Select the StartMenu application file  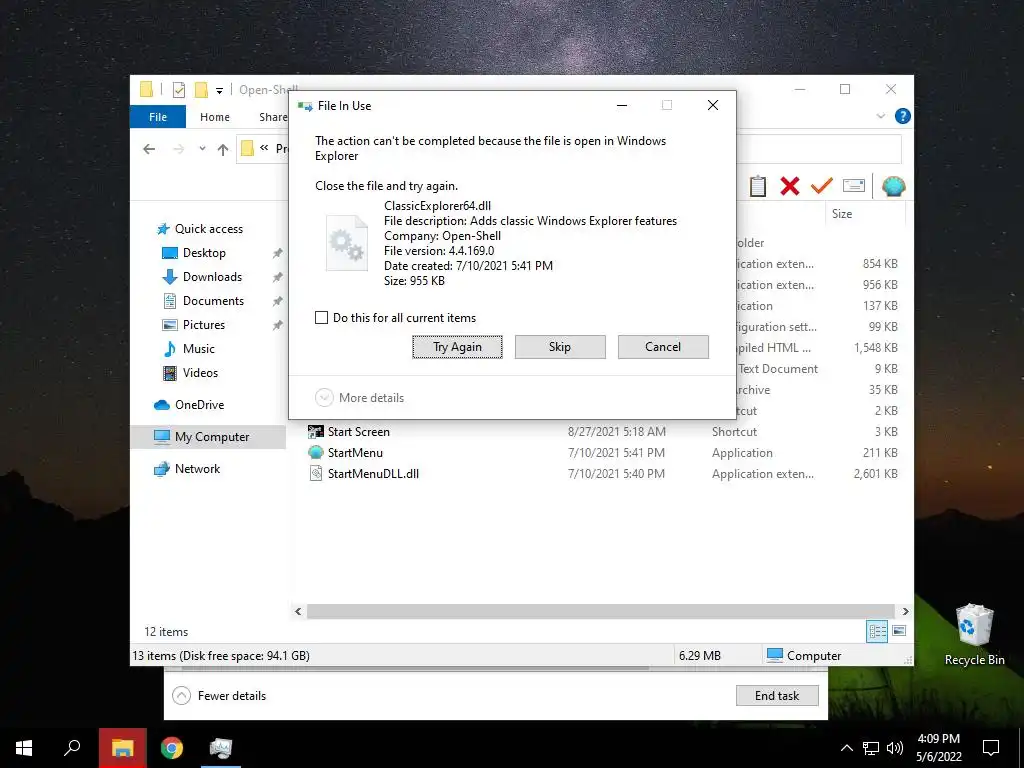pos(355,453)
